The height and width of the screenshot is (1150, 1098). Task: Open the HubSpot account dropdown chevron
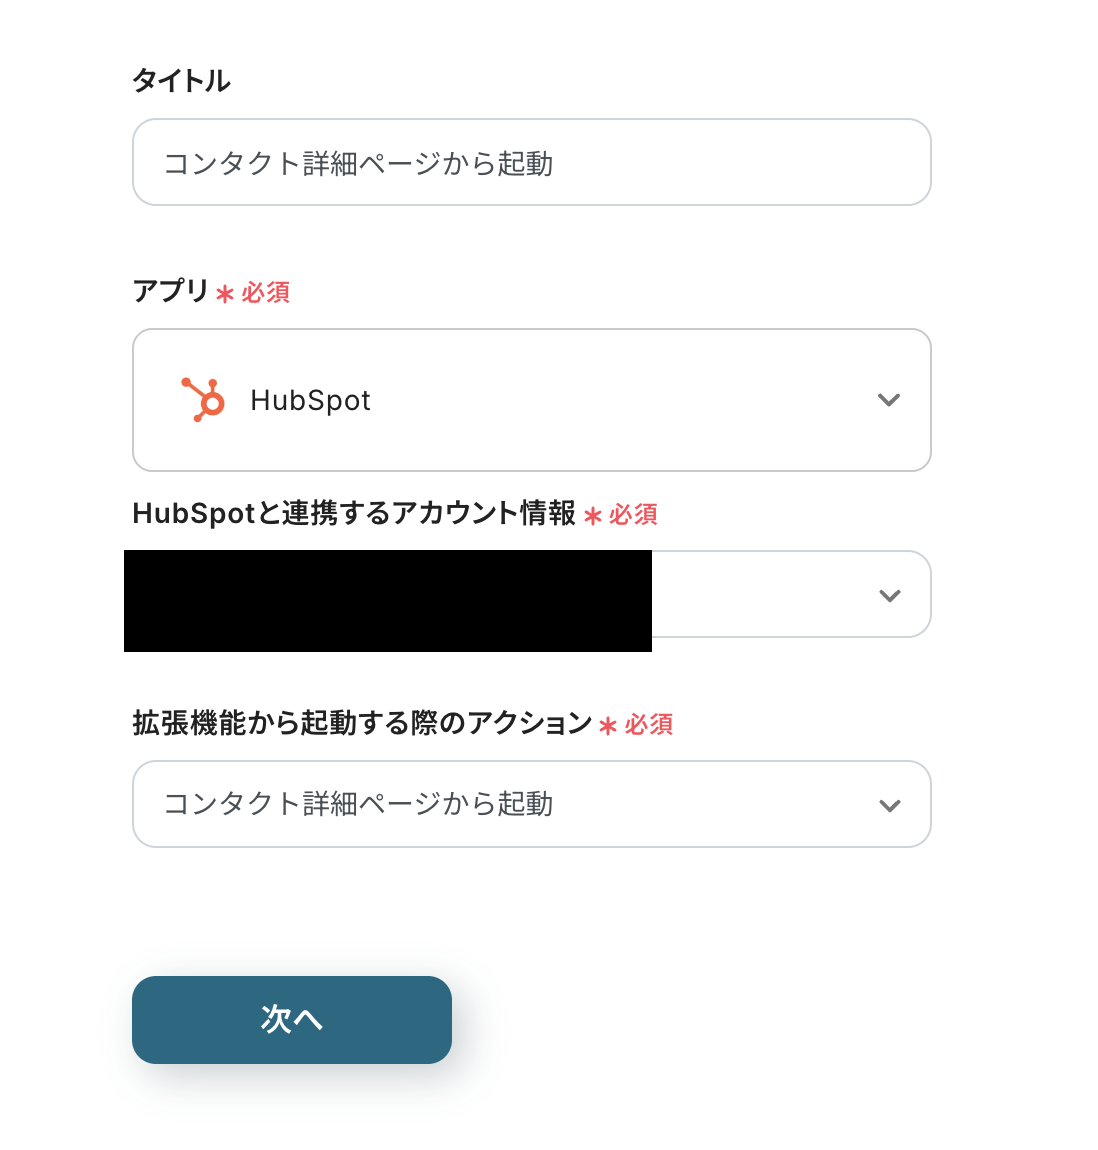[x=889, y=596]
